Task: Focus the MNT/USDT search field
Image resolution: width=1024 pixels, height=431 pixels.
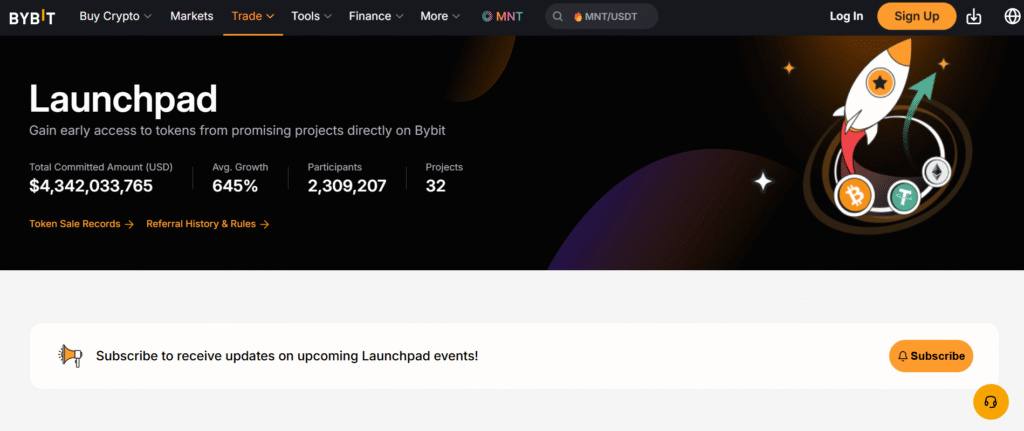Action: pos(601,16)
